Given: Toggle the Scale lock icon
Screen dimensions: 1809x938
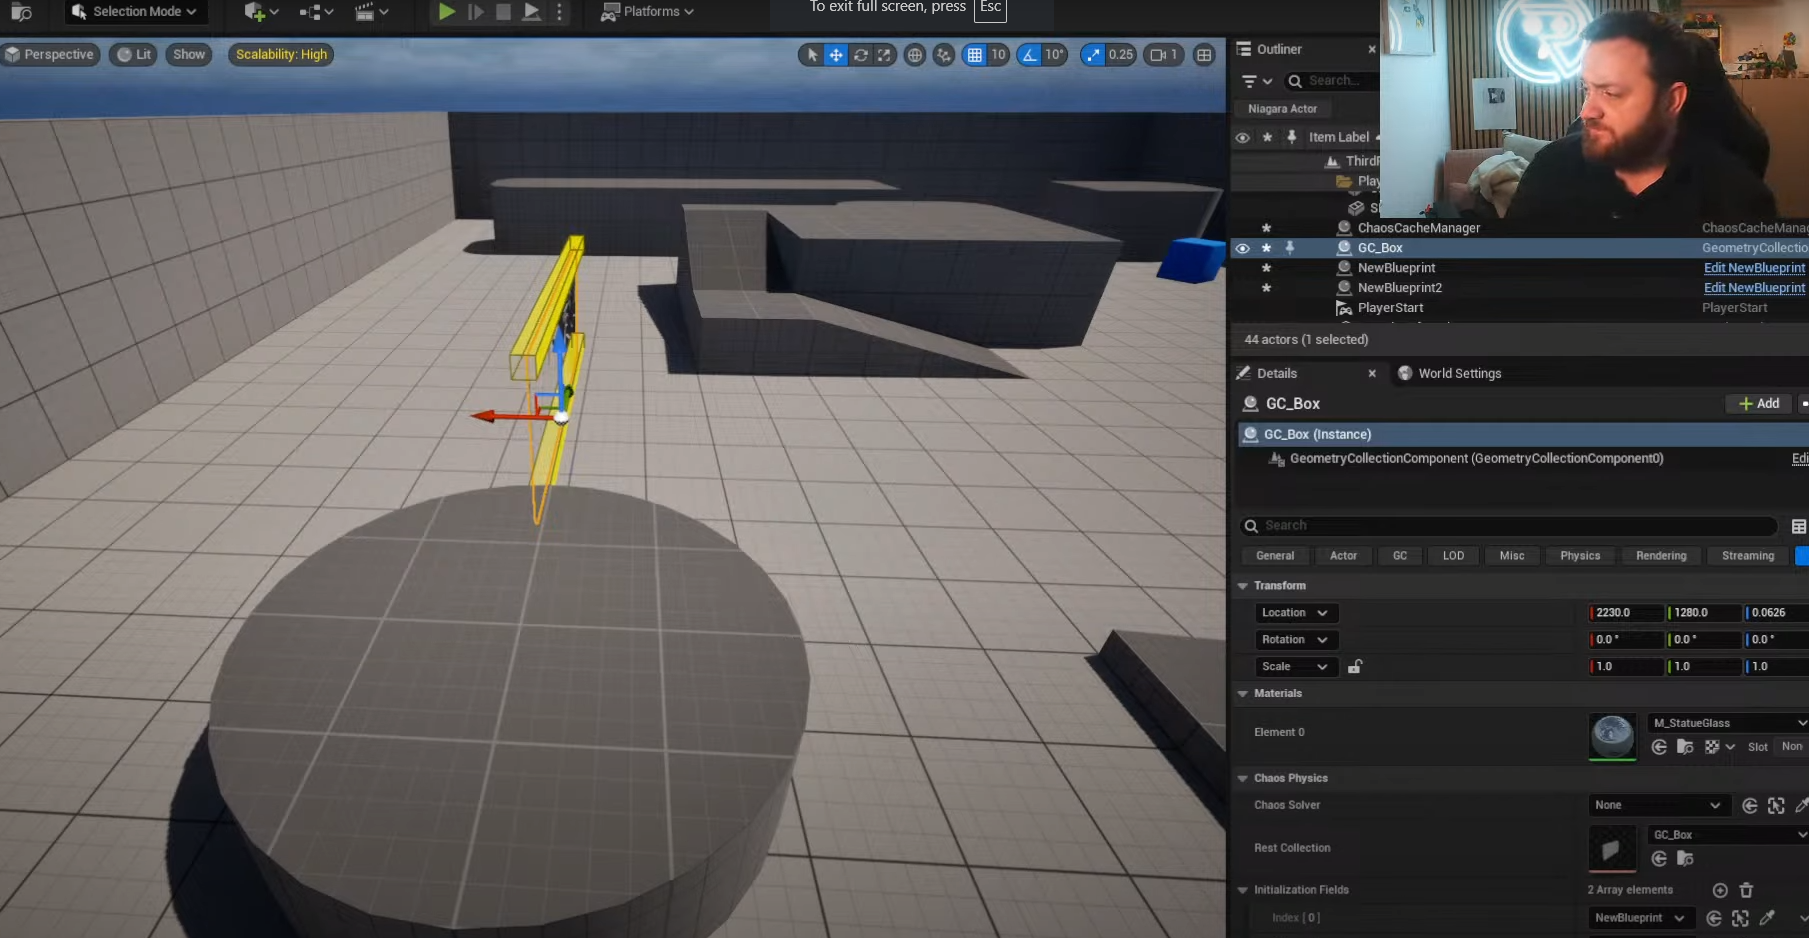Looking at the screenshot, I should click(x=1355, y=667).
